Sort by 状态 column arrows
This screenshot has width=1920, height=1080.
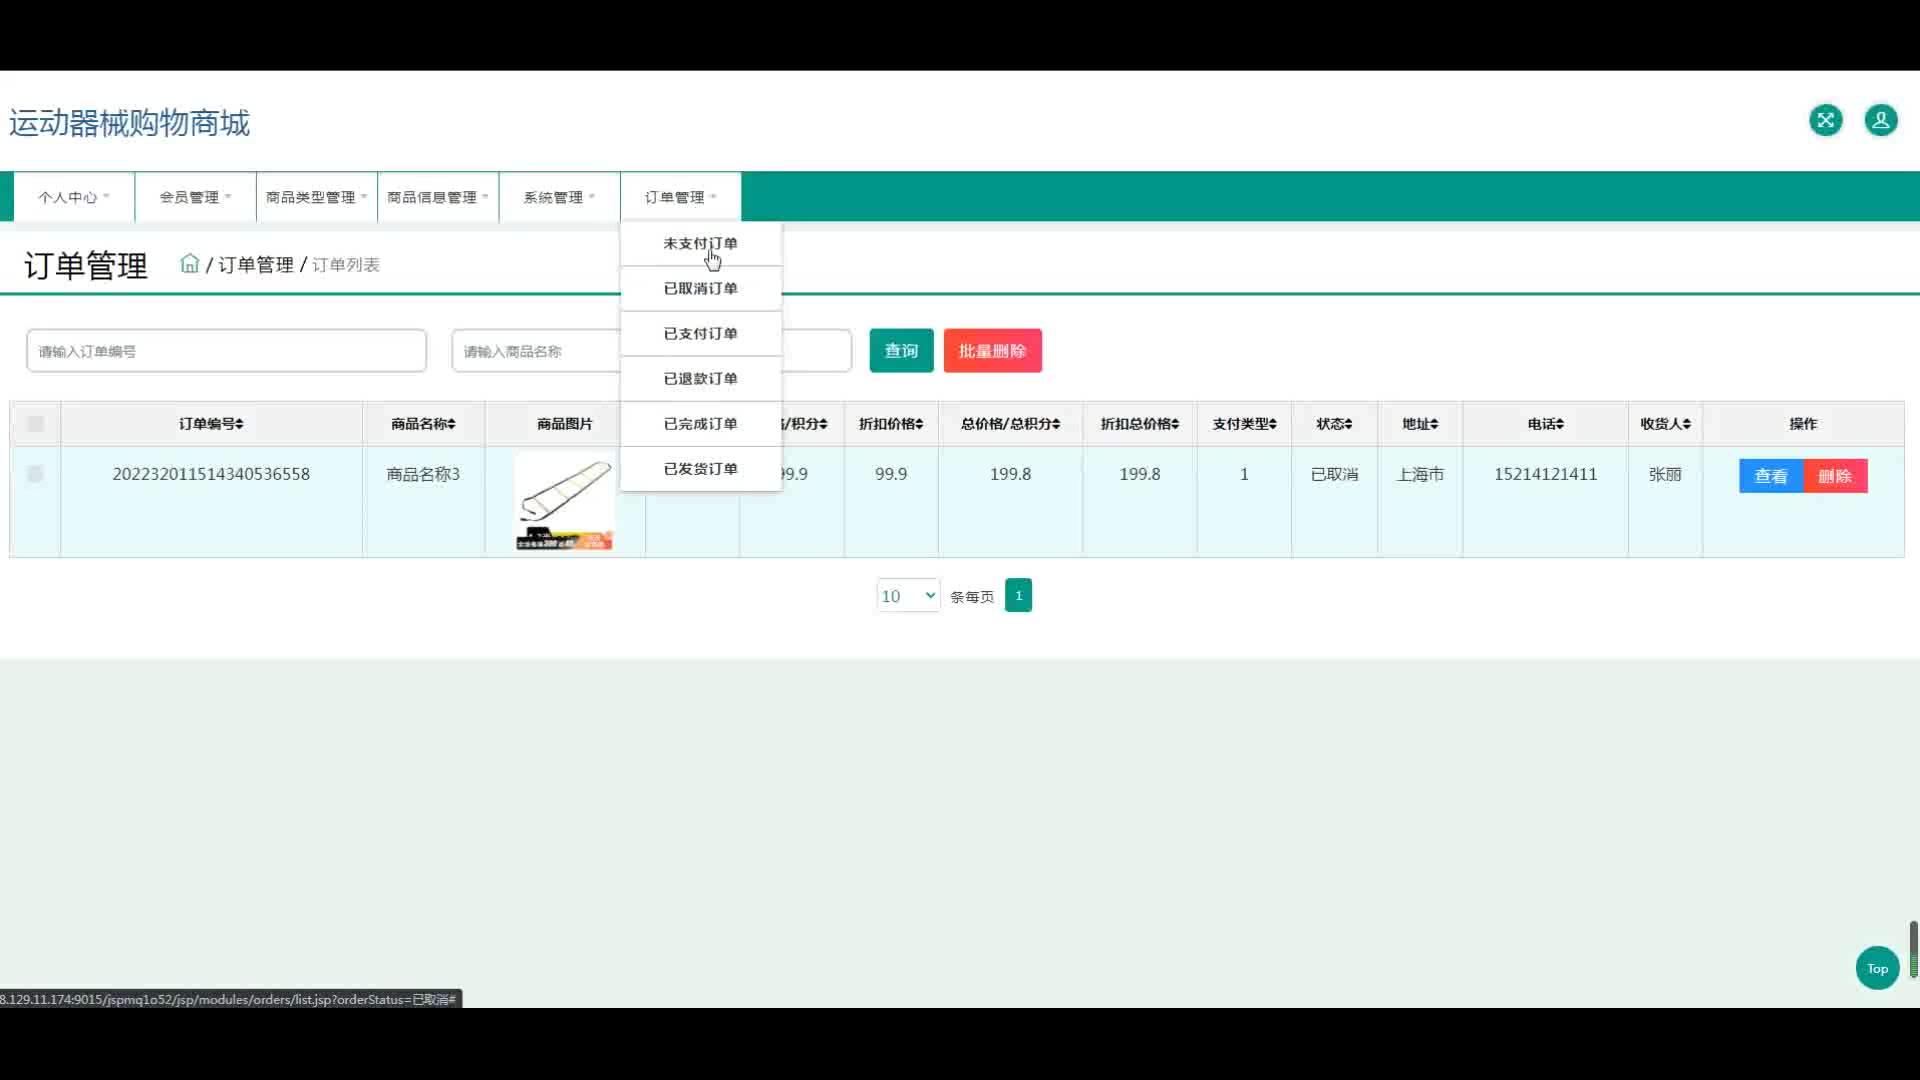point(1348,424)
